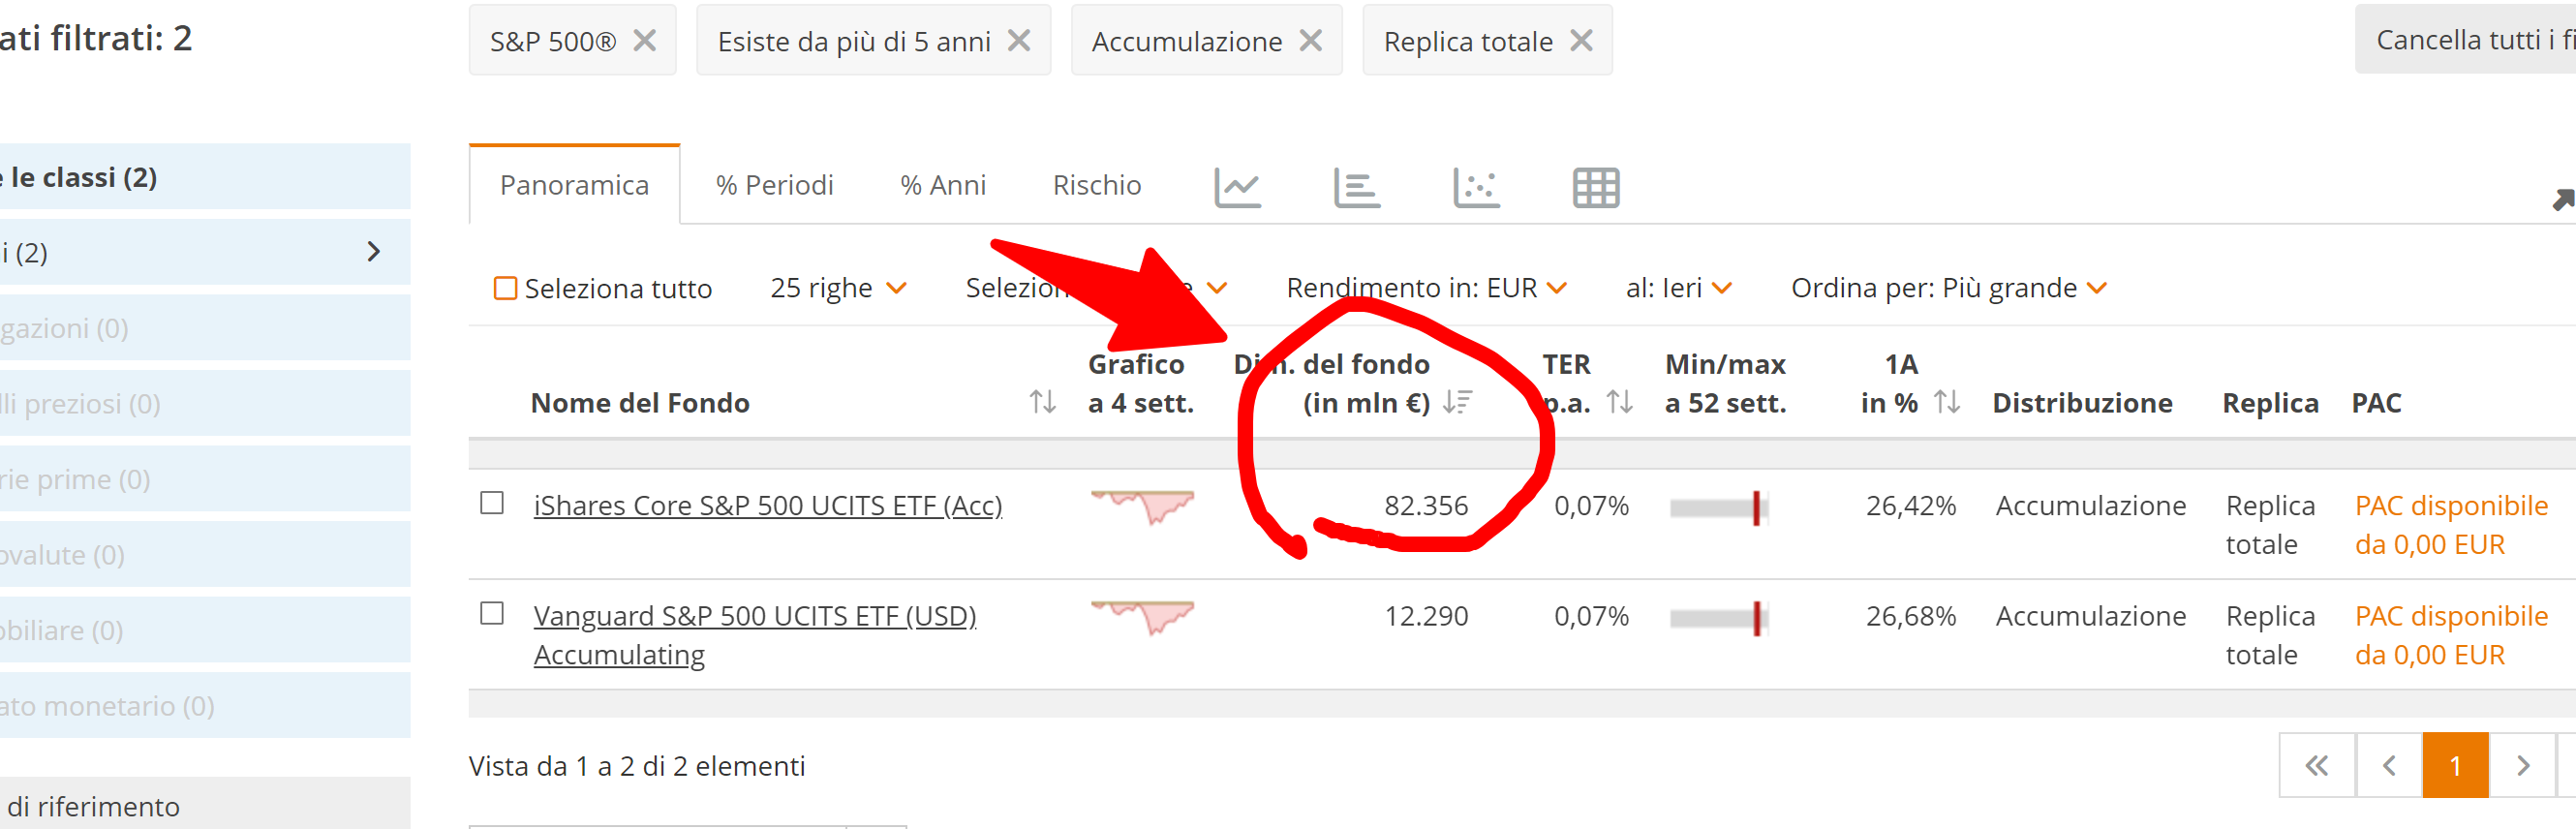Screen dimensions: 2576x829
Task: Open the scatter plot view icon
Action: coord(1475,187)
